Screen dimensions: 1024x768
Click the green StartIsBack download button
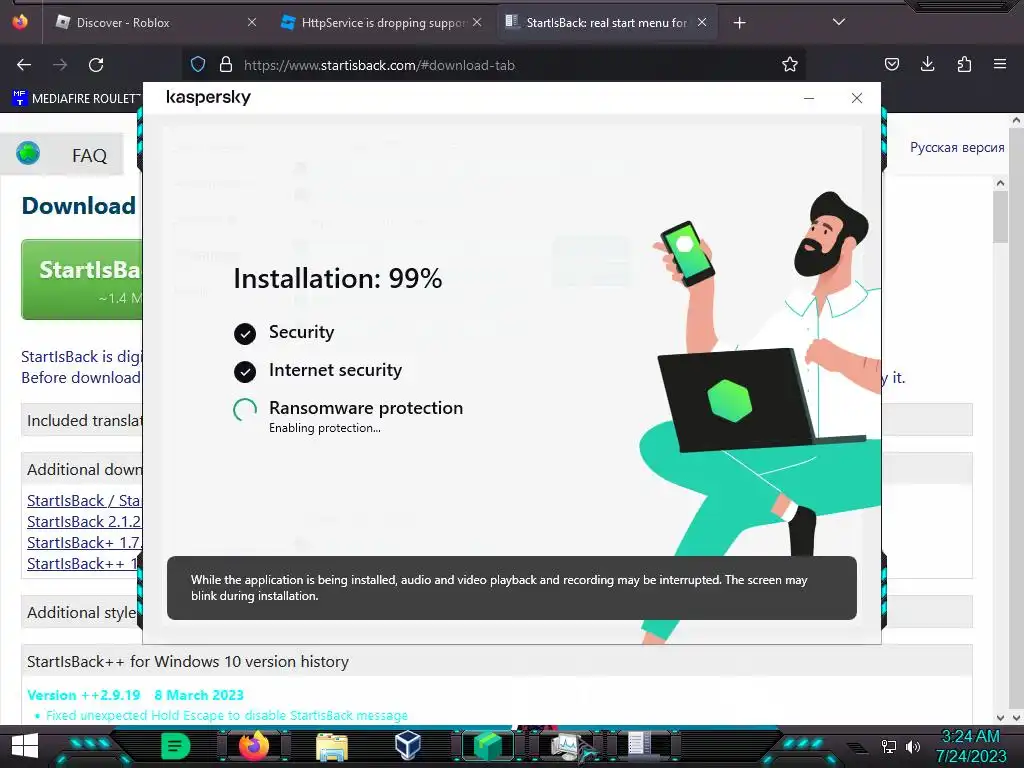[x=82, y=280]
